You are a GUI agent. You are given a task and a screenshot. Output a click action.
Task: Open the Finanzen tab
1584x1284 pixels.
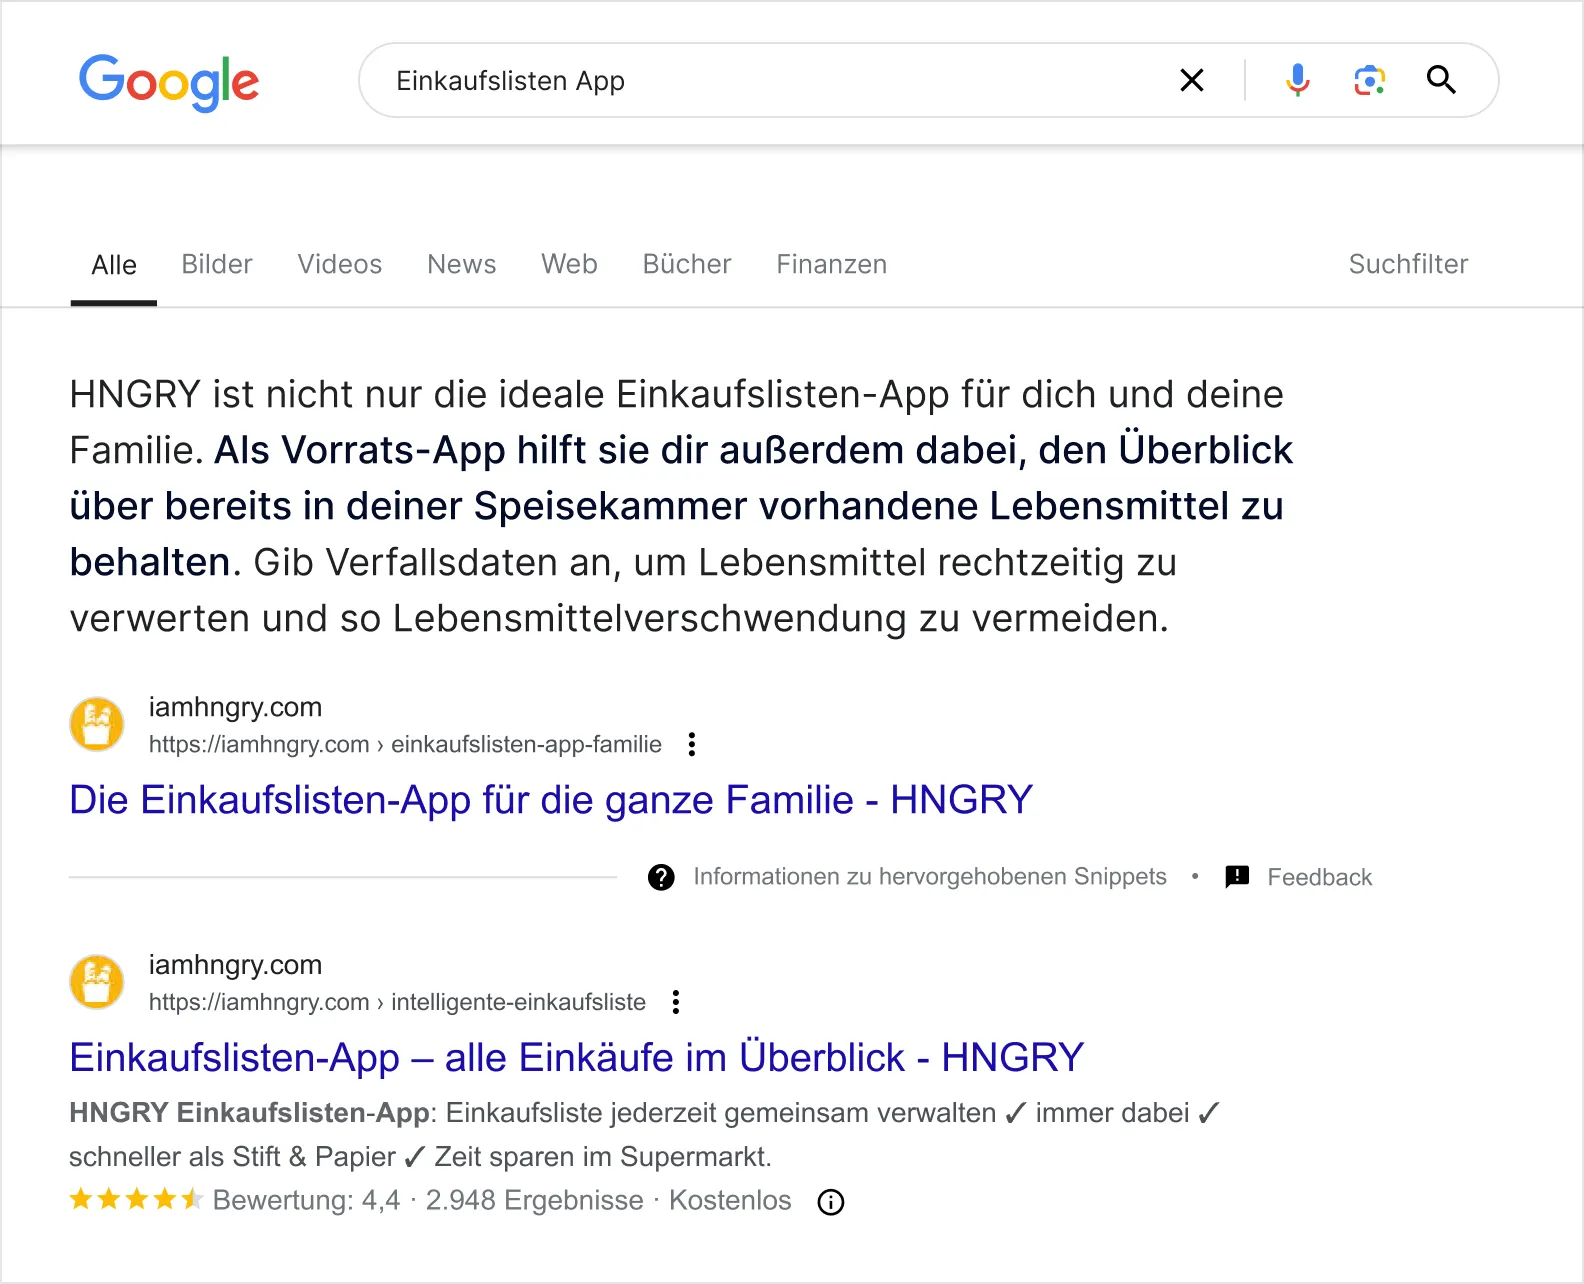pos(832,264)
